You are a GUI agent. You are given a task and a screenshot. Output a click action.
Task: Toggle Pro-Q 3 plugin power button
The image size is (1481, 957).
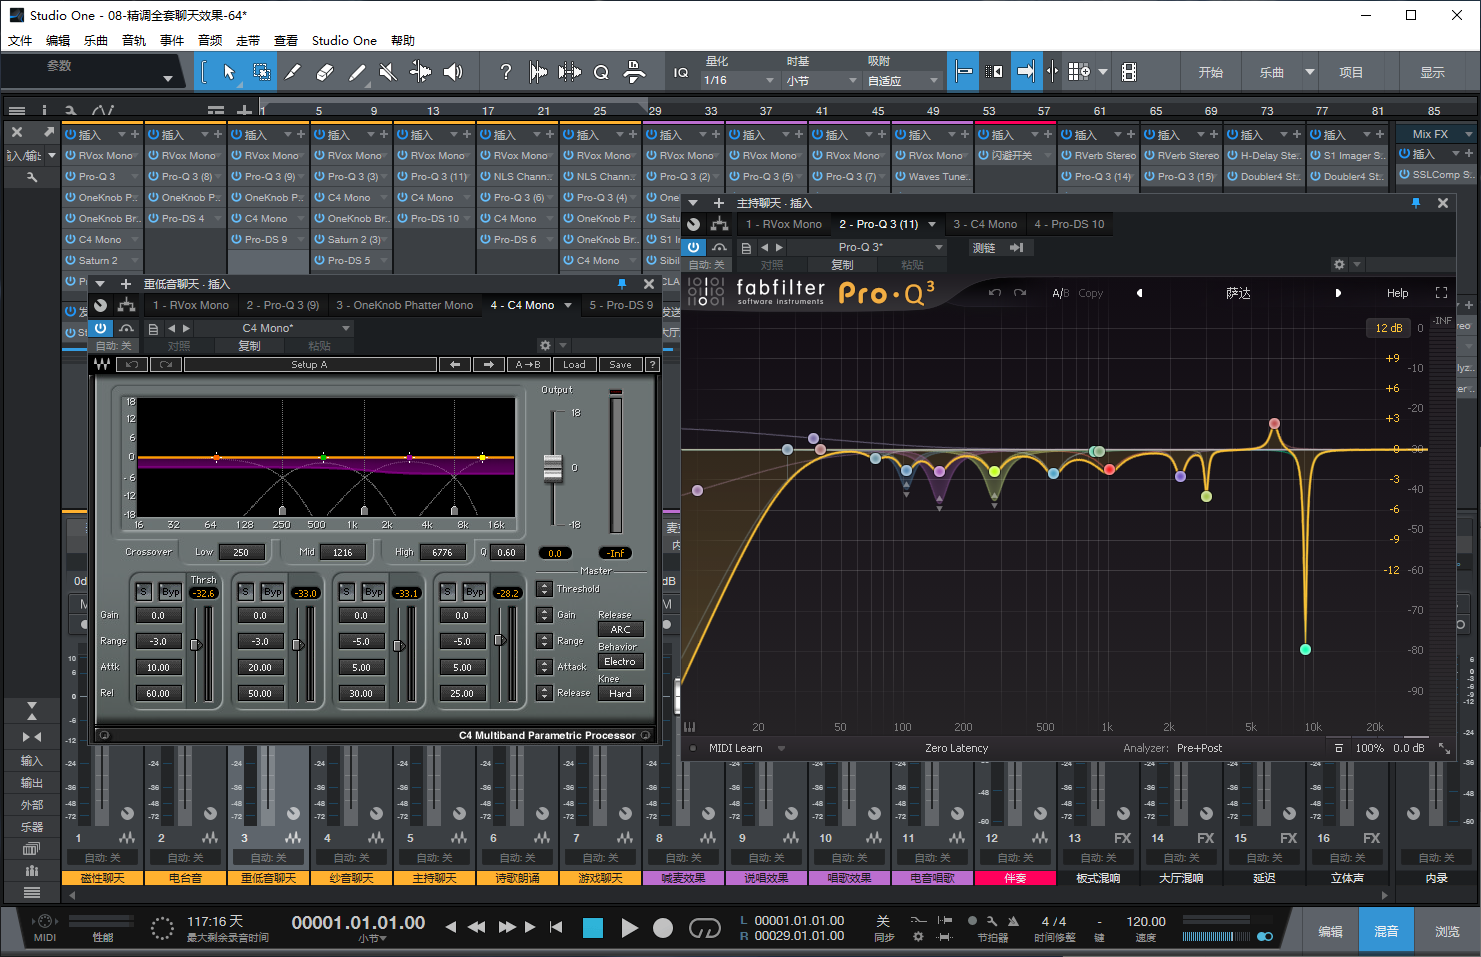694,247
